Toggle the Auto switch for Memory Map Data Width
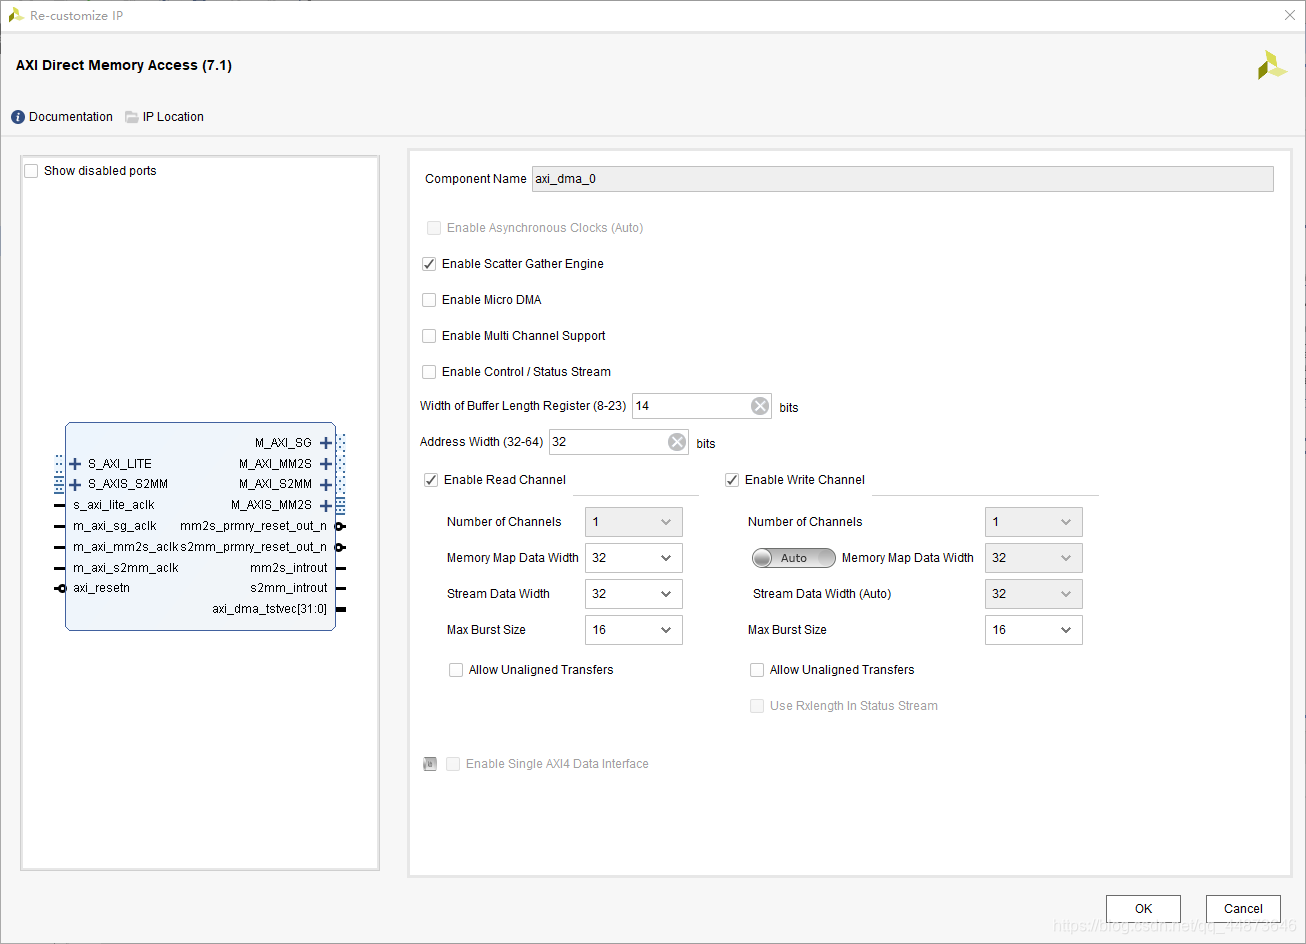This screenshot has width=1306, height=944. pos(794,558)
